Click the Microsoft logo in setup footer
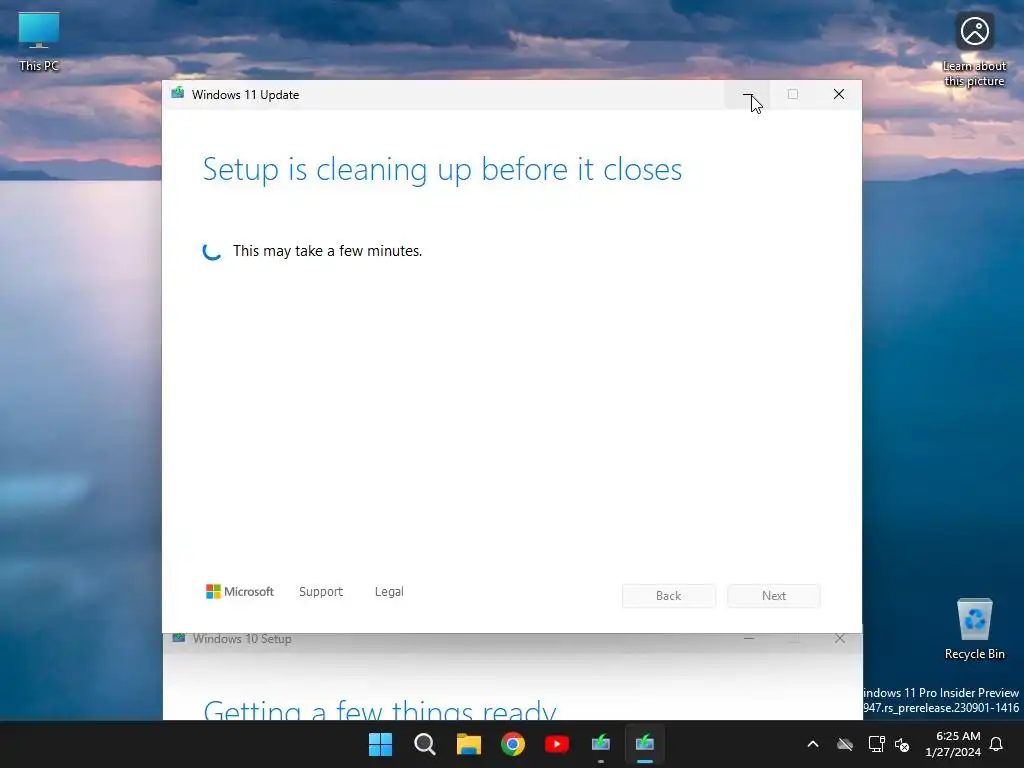Viewport: 1024px width, 768px height. pyautogui.click(x=240, y=592)
